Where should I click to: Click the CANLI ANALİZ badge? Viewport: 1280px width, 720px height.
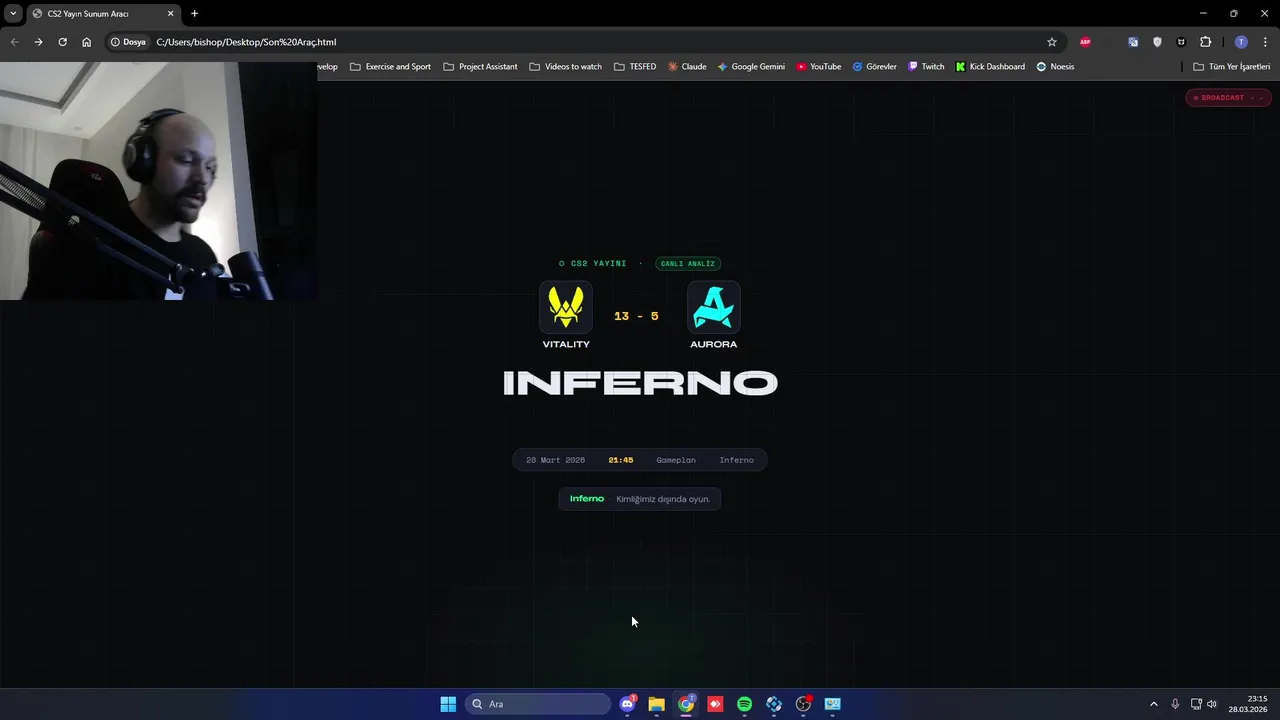[688, 264]
